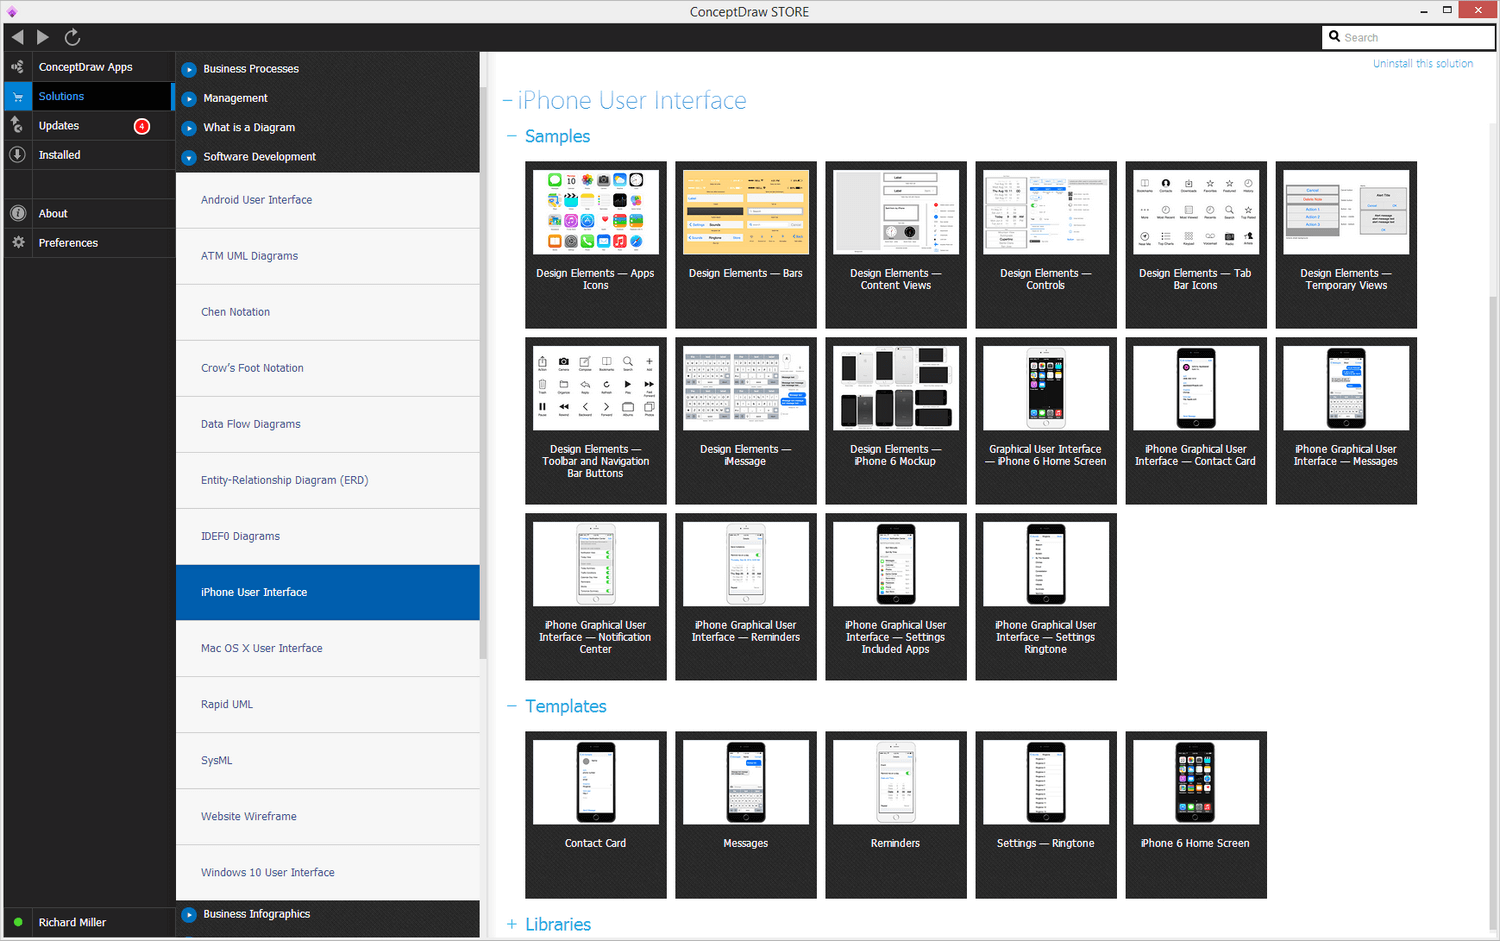Click the ConceptDraw logo in title bar
Image resolution: width=1500 pixels, height=941 pixels.
[x=12, y=11]
